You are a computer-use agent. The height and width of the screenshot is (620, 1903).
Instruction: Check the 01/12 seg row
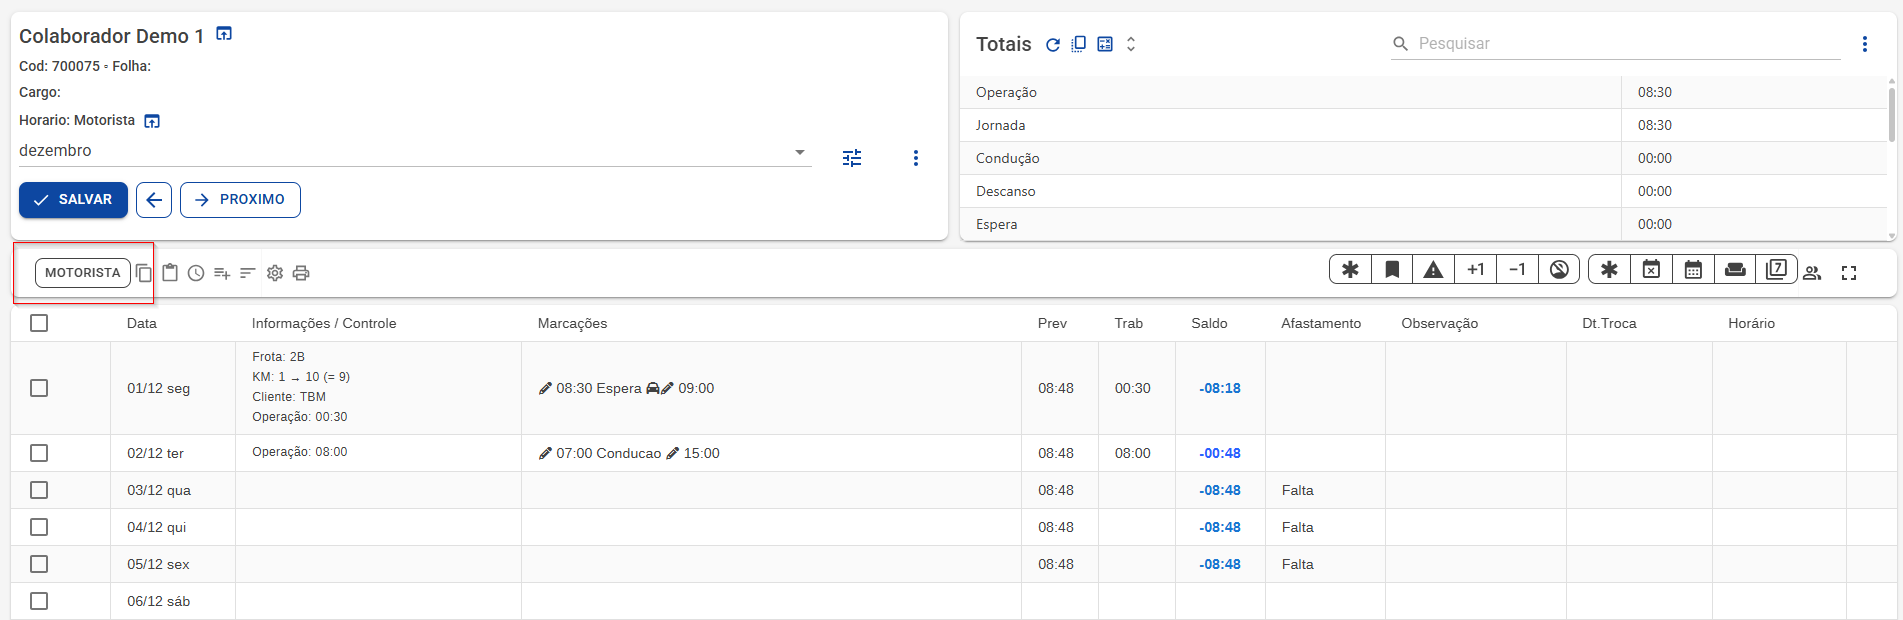click(x=39, y=388)
